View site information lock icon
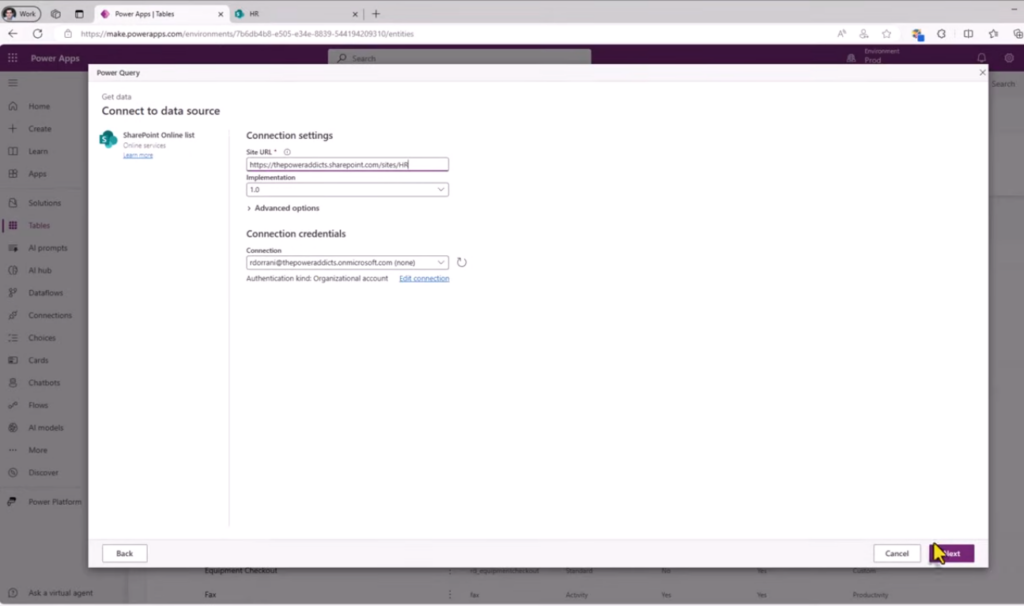This screenshot has width=1024, height=606. coord(68,34)
